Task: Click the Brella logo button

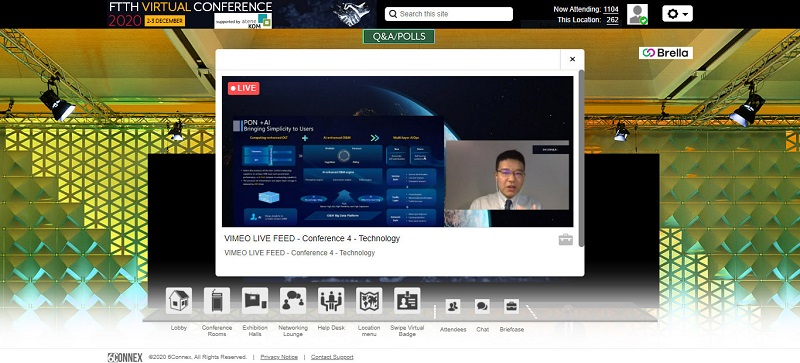Action: [666, 53]
